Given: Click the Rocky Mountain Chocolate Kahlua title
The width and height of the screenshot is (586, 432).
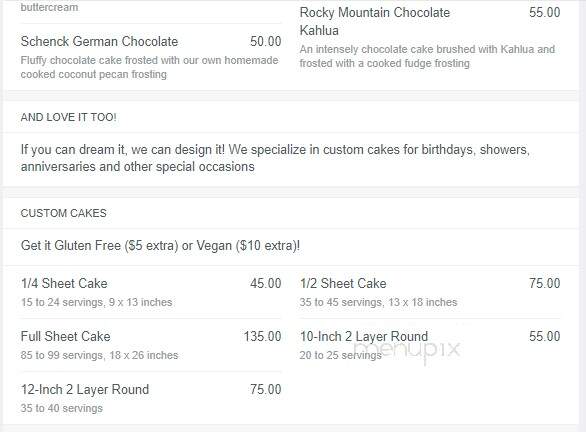Looking at the screenshot, I should pos(374,21).
